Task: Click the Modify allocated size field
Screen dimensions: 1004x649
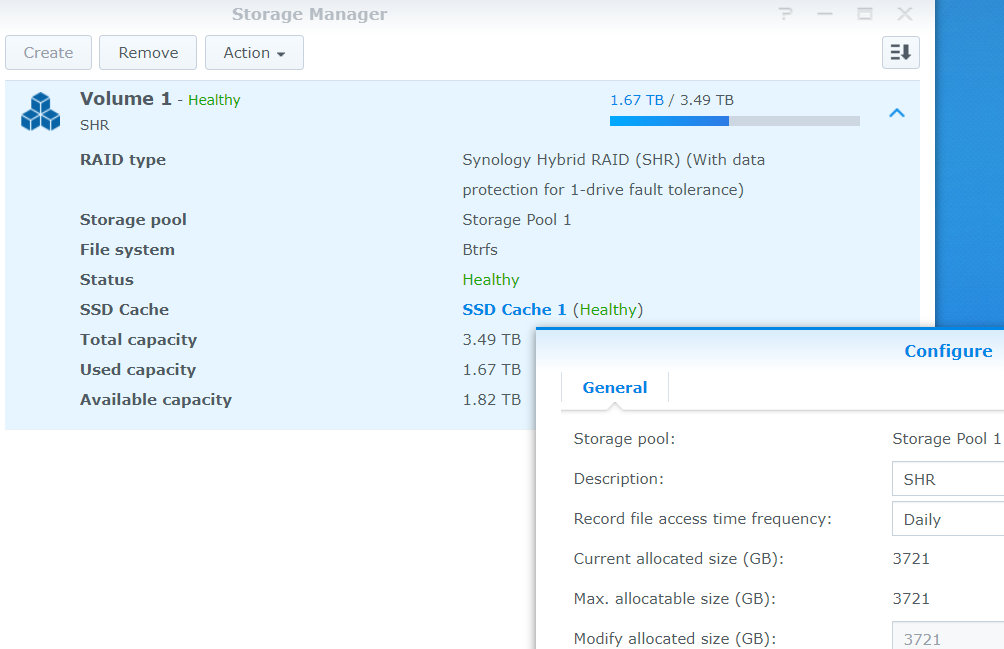Action: (x=948, y=637)
